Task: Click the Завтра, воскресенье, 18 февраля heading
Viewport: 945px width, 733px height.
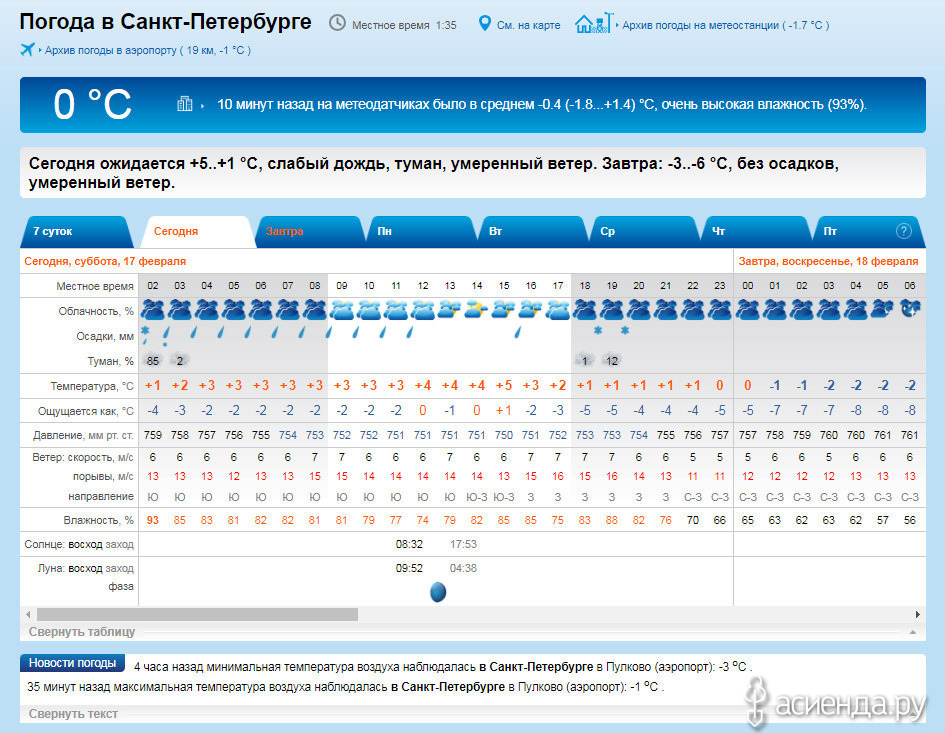Action: 829,262
